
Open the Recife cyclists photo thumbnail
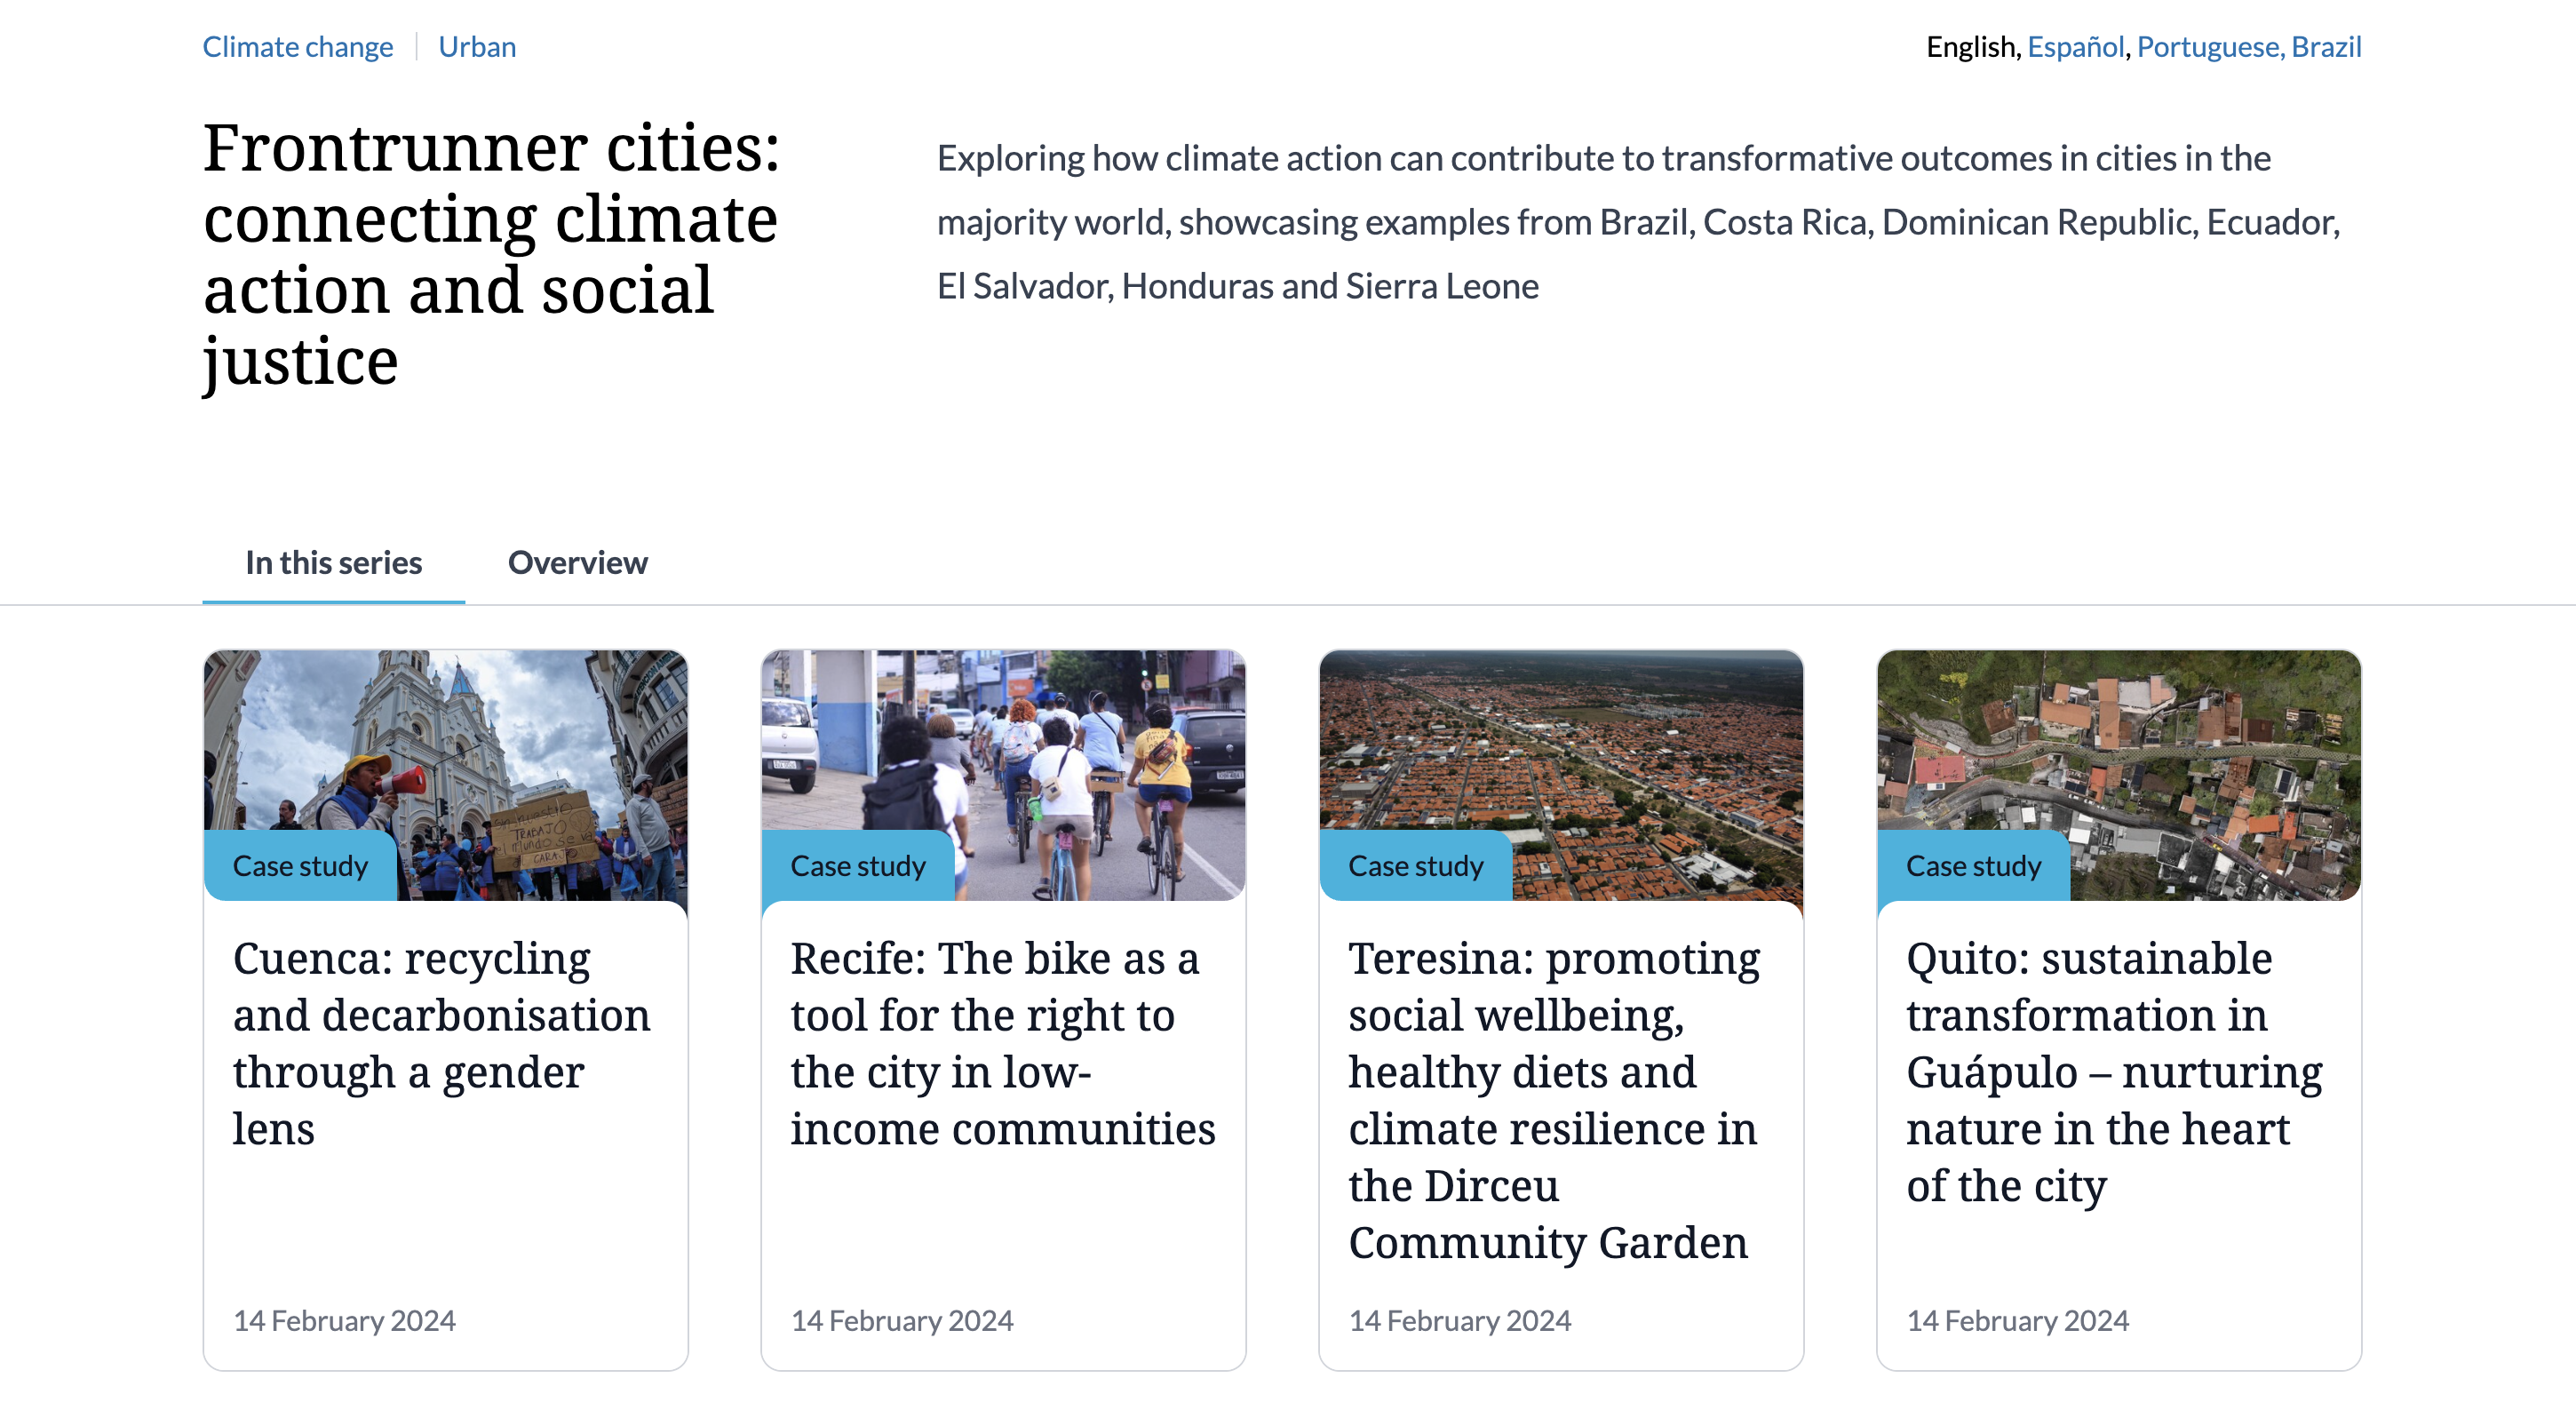coord(1003,740)
